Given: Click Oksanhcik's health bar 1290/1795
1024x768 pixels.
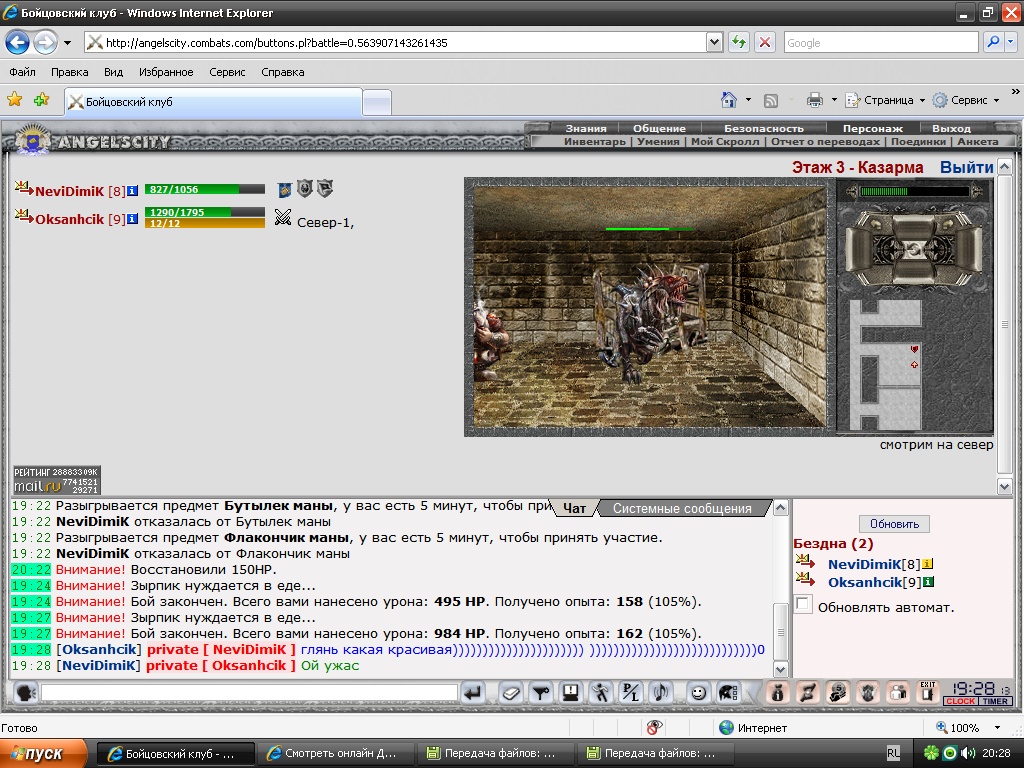Looking at the screenshot, I should (204, 212).
